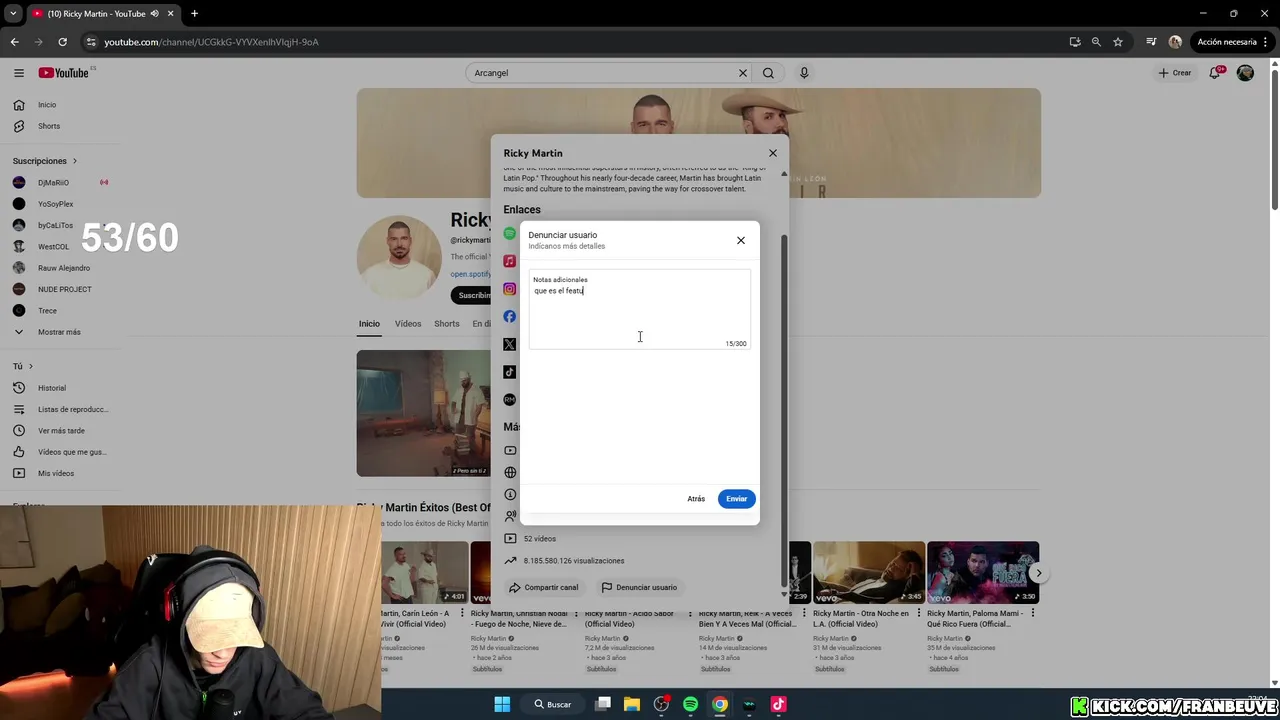Viewport: 1280px width, 720px height.
Task: Click the X (Twitter) link icon
Action: [x=510, y=344]
